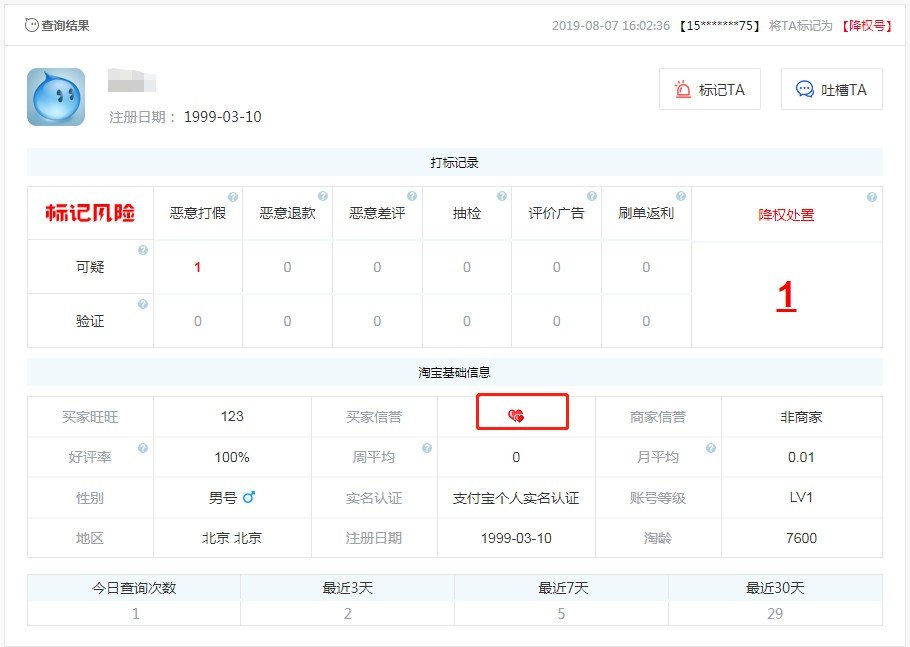910x647 pixels.
Task: Click the blue male gender symbol
Action: point(249,497)
